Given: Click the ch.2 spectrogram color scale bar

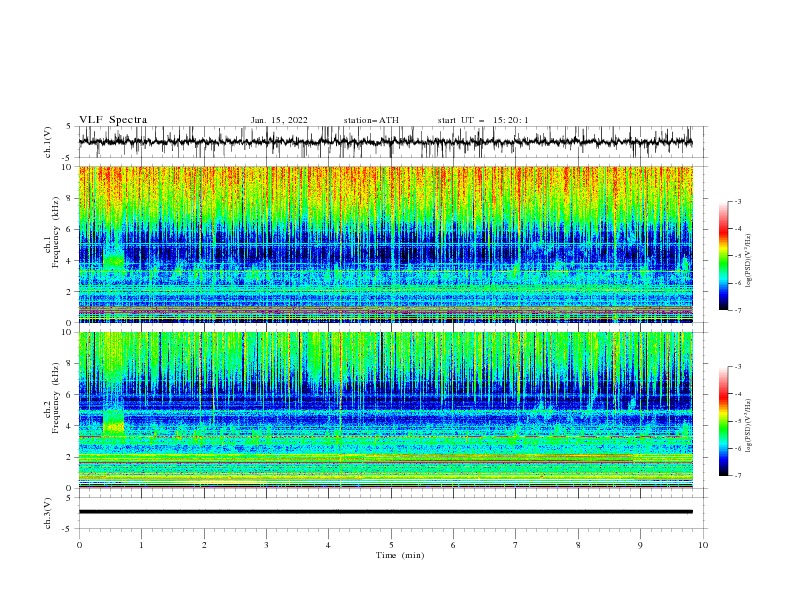Looking at the screenshot, I should [723, 421].
